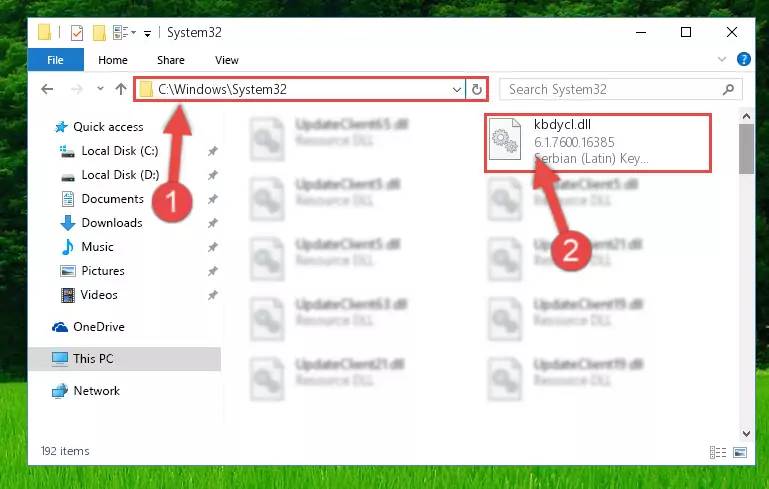
Task: Click the search magnifier icon
Action: click(x=728, y=89)
